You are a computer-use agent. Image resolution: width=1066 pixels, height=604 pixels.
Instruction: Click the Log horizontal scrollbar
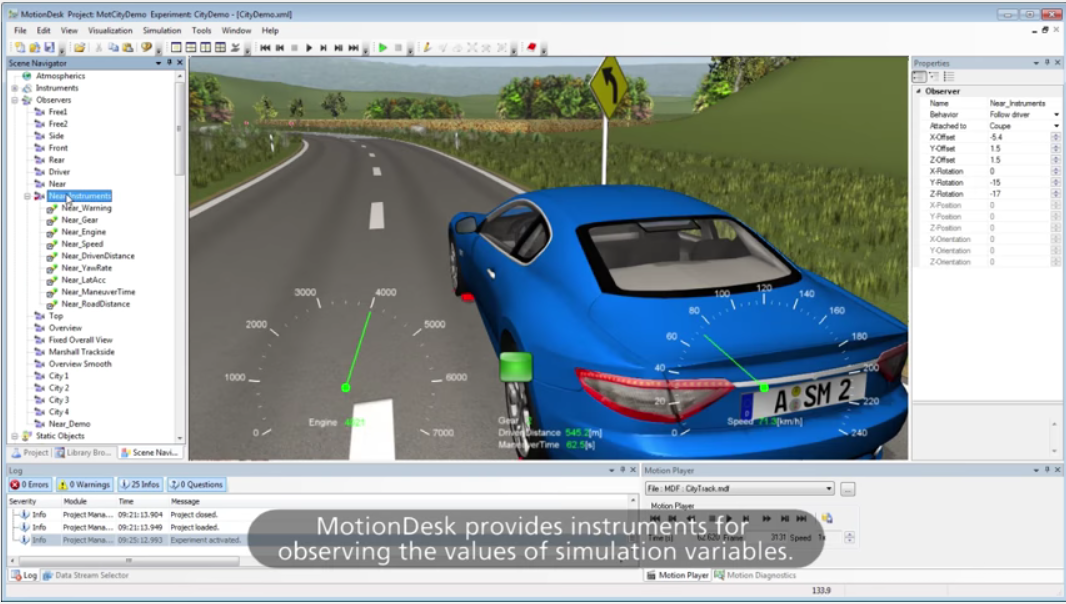pos(129,560)
